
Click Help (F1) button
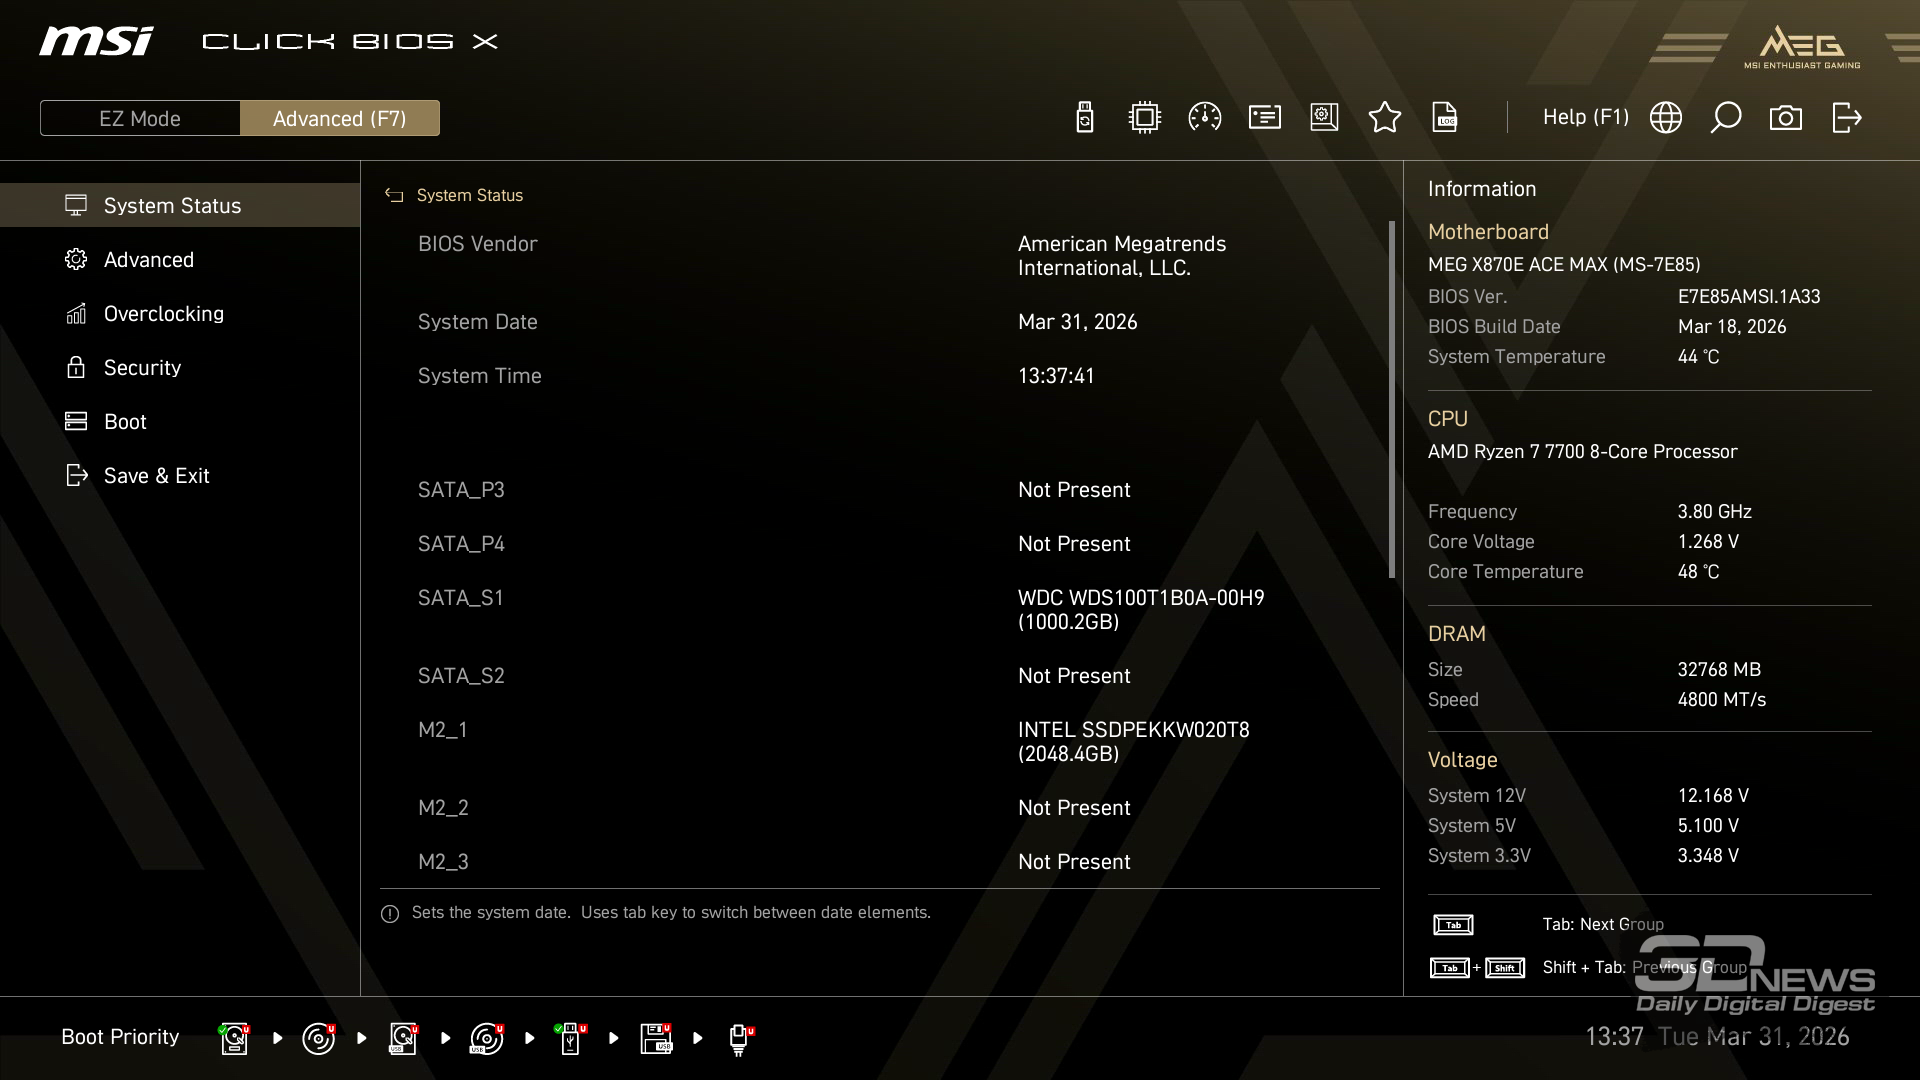[1585, 118]
